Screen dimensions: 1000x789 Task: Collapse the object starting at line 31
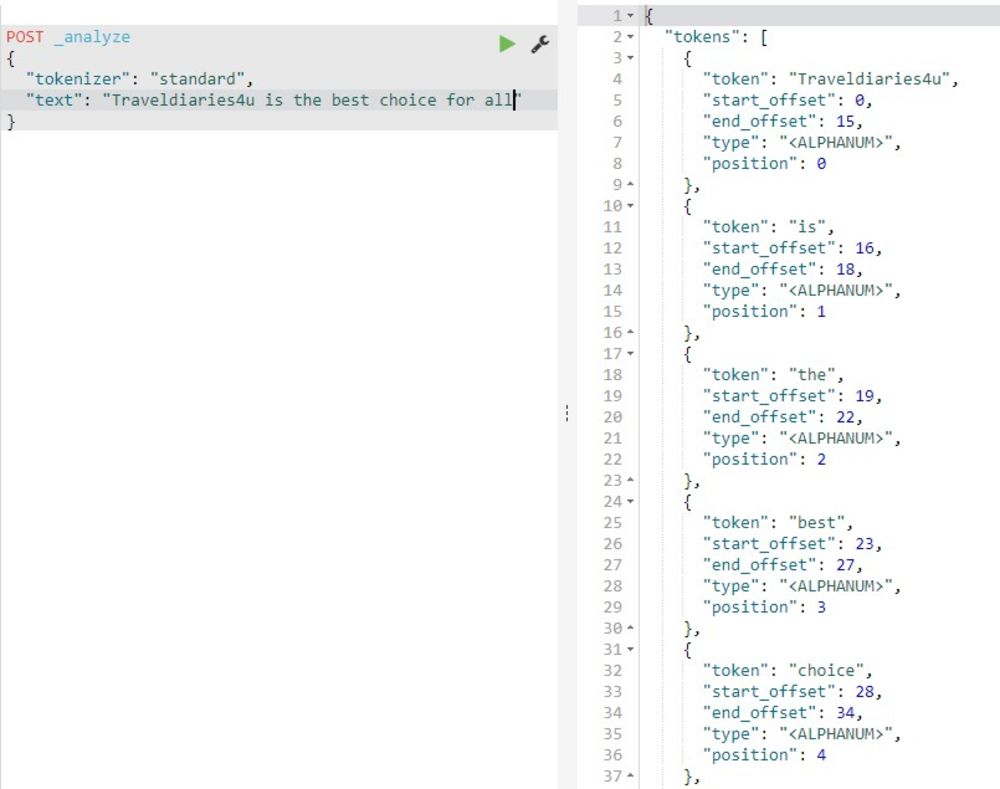[630, 649]
